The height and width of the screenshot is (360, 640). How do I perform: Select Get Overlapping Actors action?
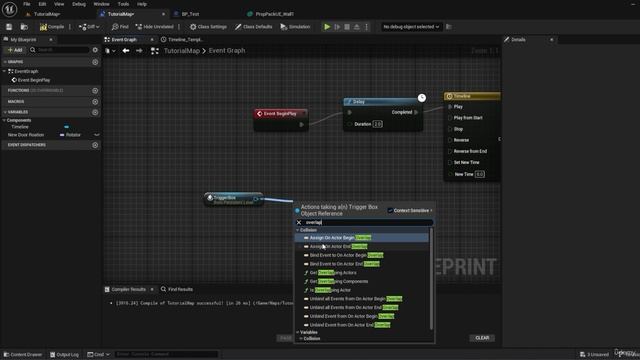(x=362, y=273)
